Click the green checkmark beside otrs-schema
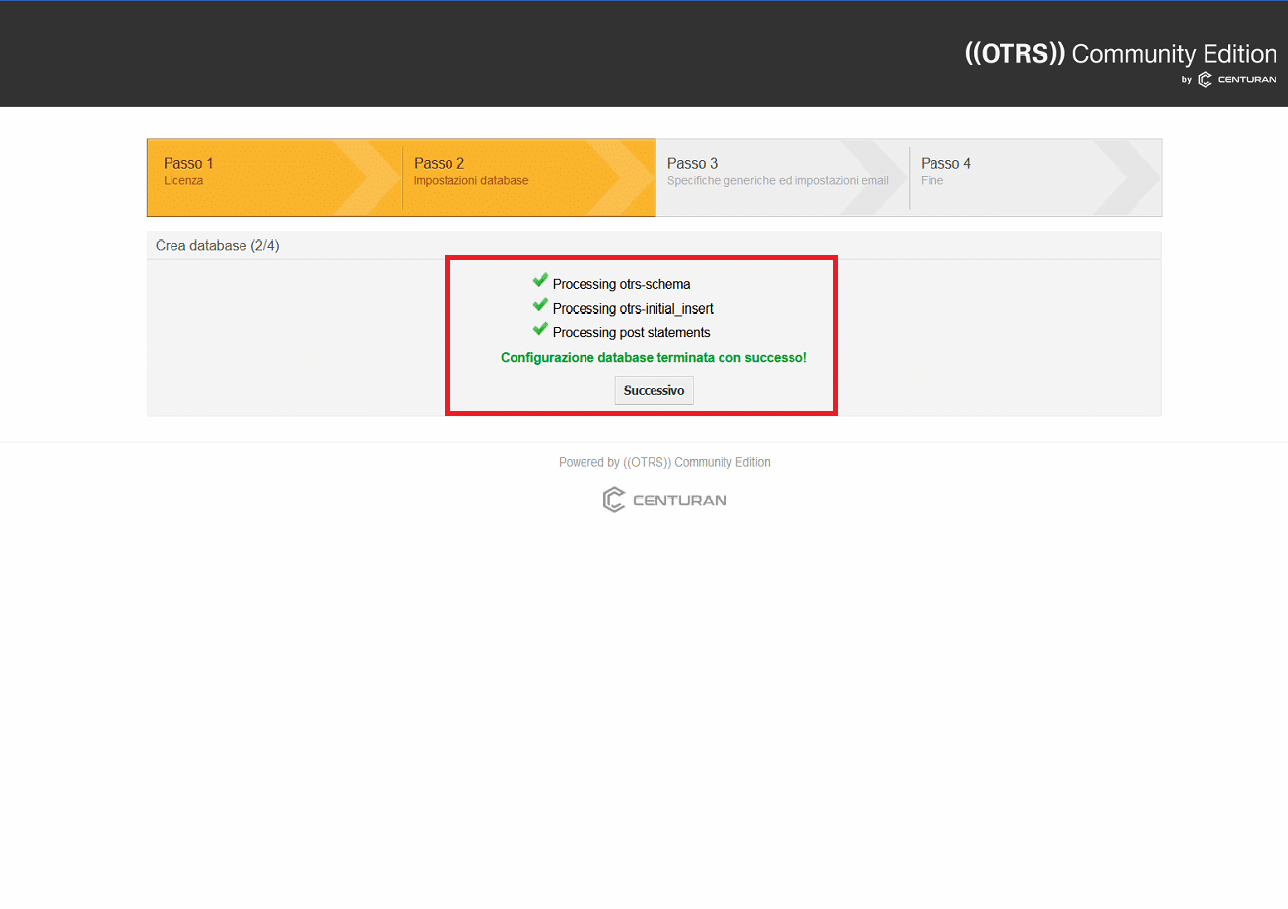This screenshot has width=1288, height=909. click(x=540, y=281)
